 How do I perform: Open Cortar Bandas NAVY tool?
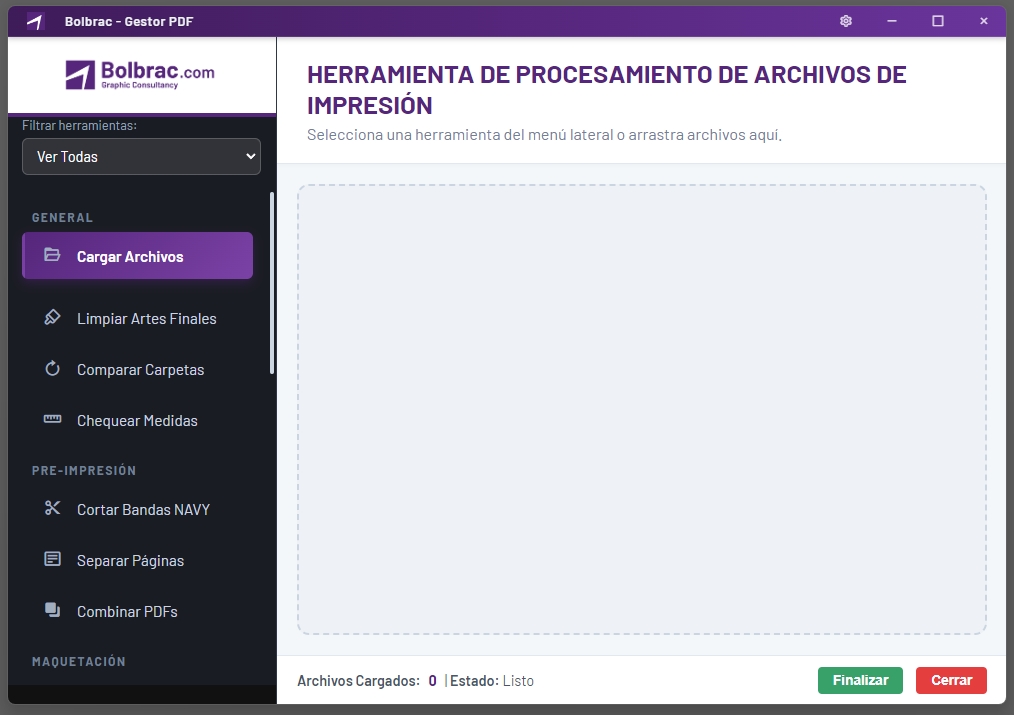137,510
